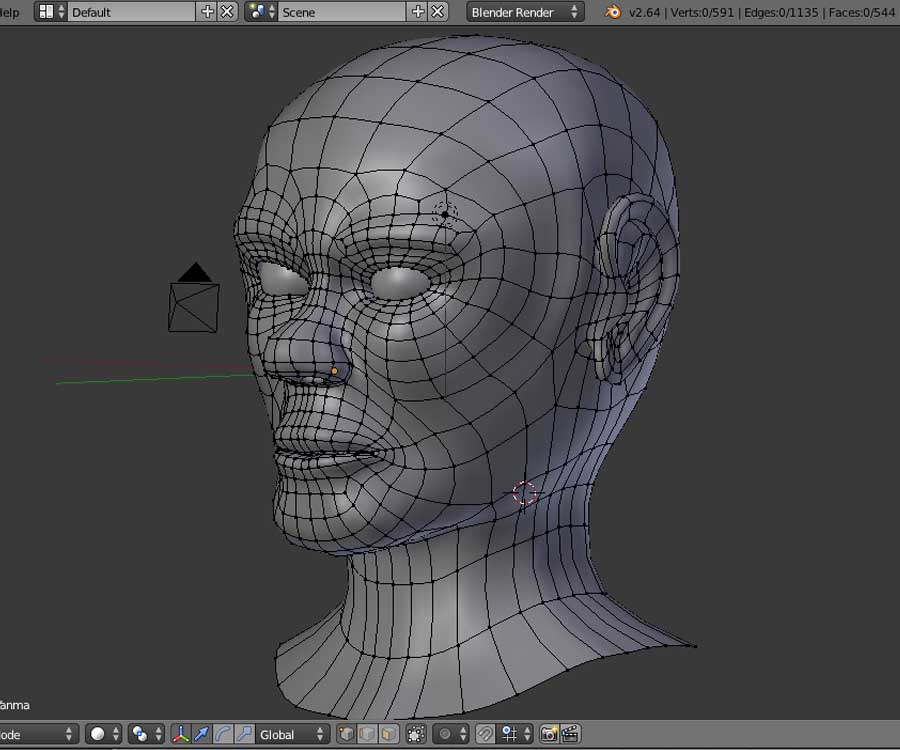Open the Global transform orientation dropdown

(x=293, y=734)
